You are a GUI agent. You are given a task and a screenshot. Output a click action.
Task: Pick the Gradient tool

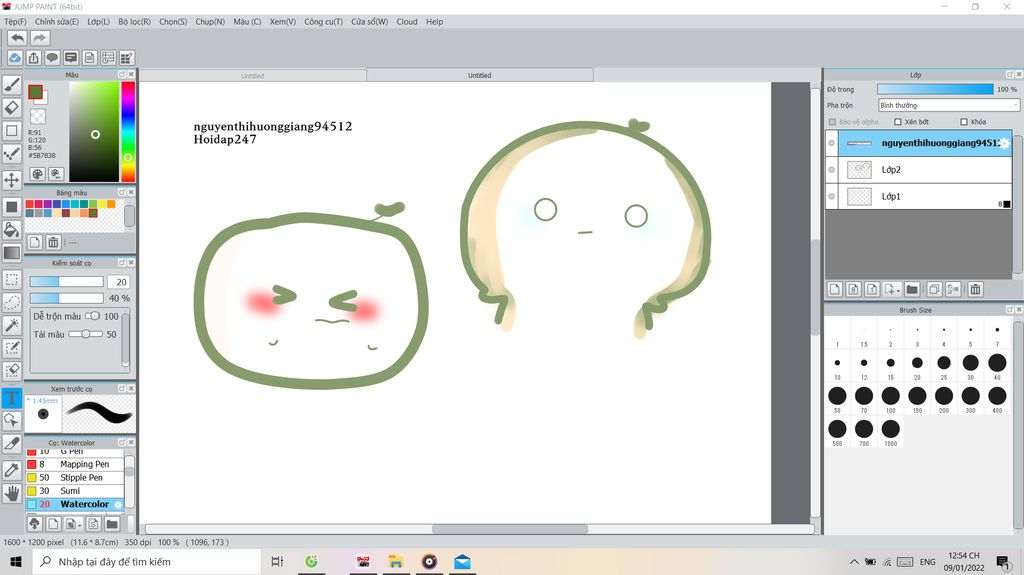(x=12, y=253)
